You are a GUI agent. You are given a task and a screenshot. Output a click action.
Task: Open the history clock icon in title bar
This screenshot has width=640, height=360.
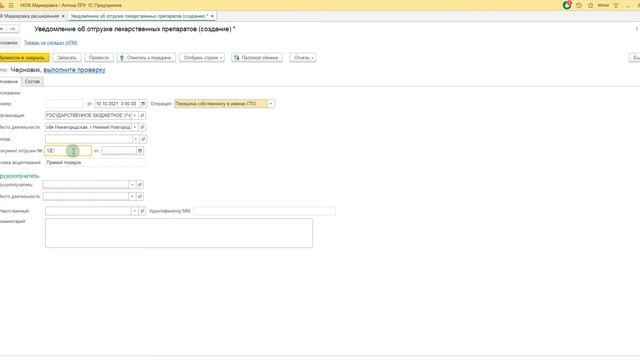579,5
